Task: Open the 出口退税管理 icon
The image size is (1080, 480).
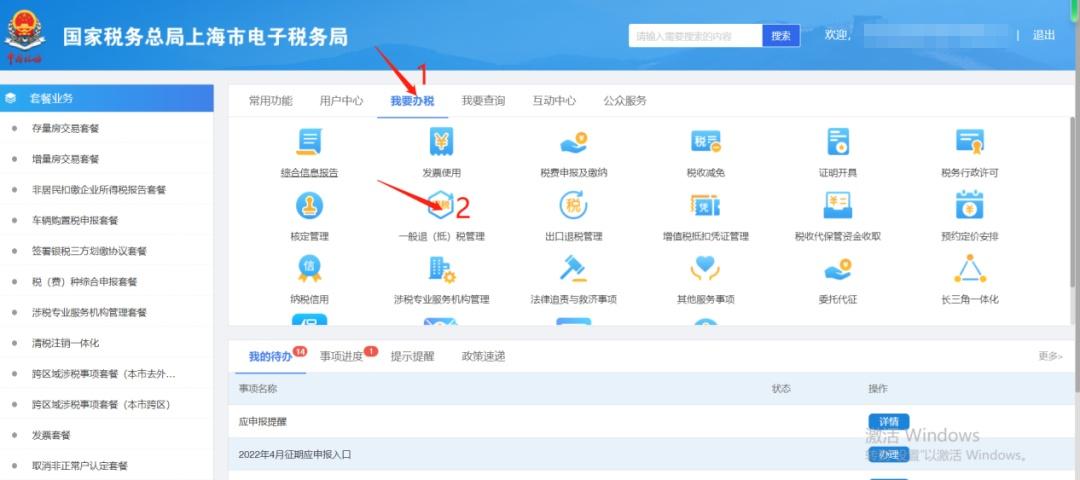Action: 573,207
